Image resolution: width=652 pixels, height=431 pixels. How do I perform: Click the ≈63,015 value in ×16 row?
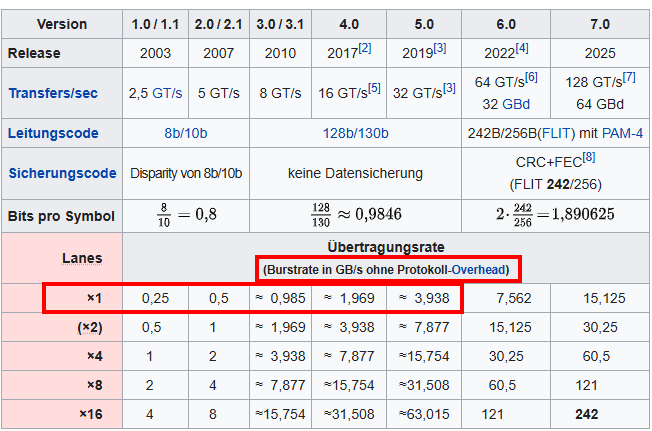point(424,414)
